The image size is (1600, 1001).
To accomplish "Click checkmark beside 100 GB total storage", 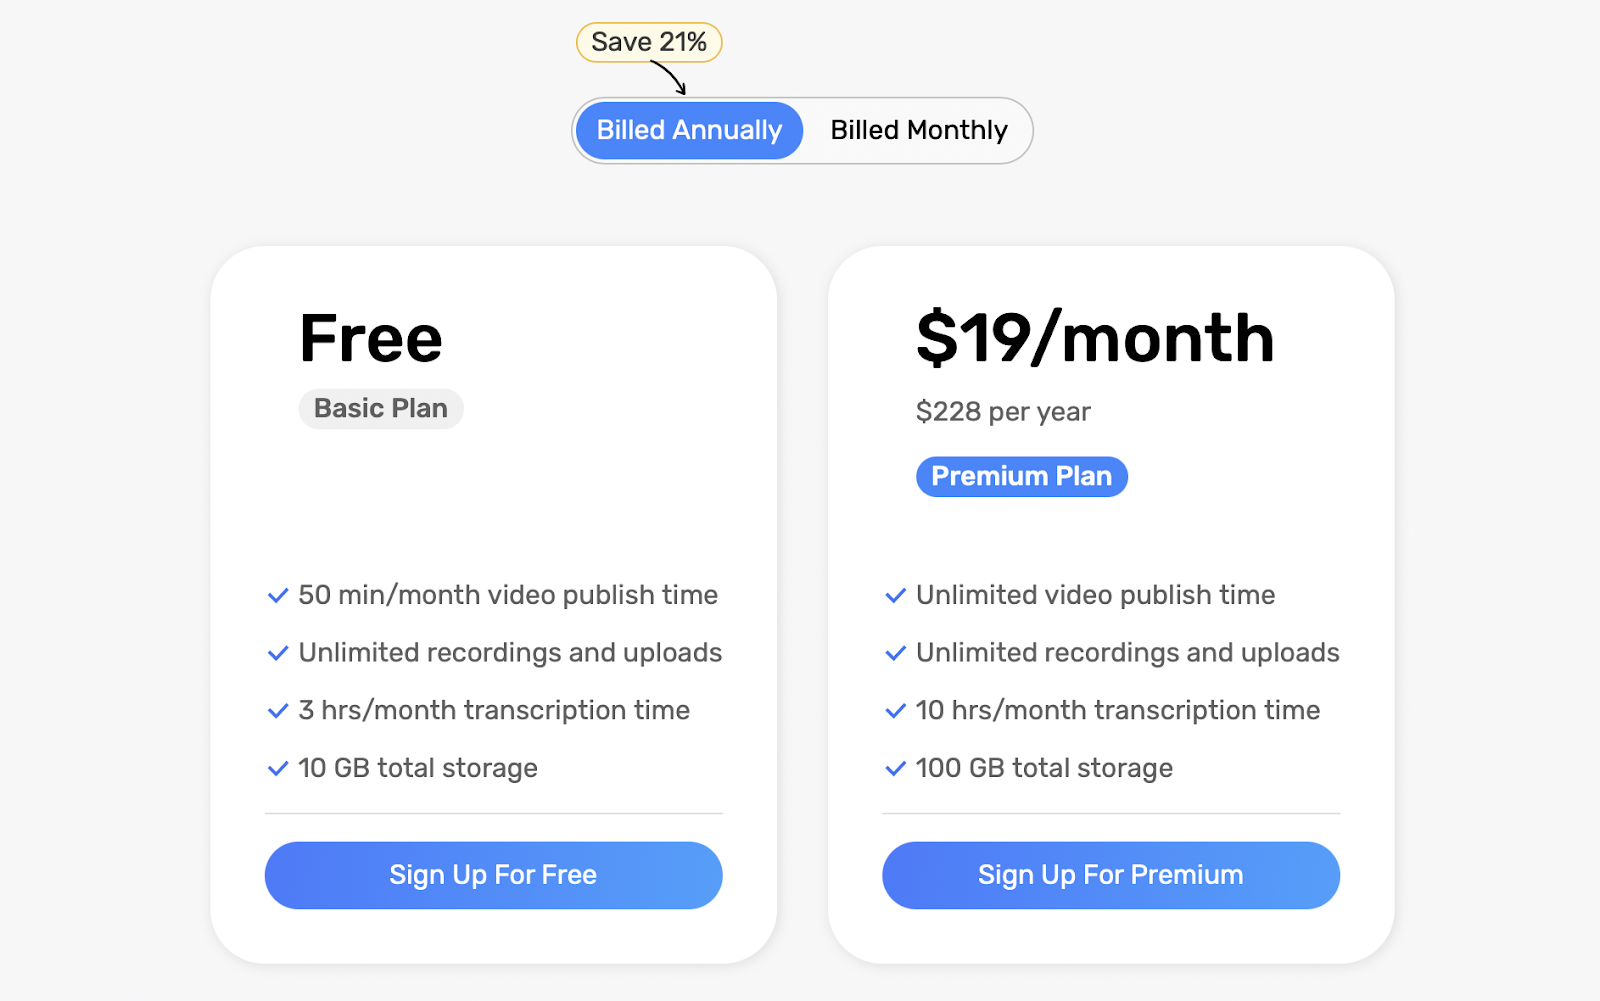I will coord(896,769).
